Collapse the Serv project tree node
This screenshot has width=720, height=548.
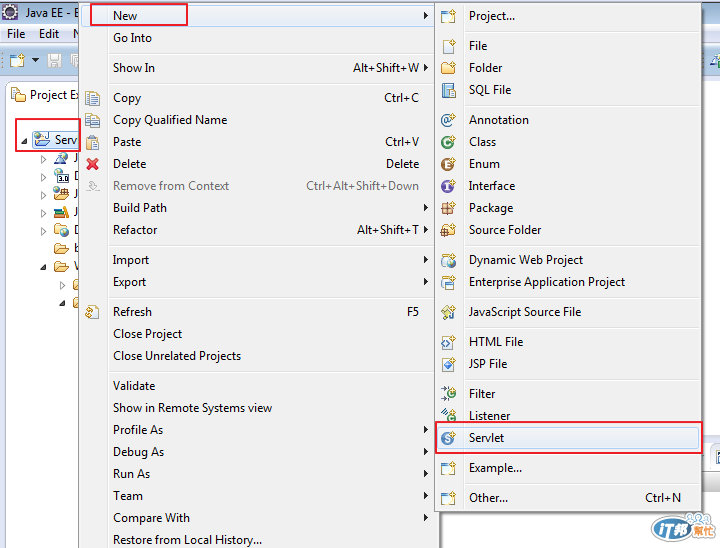point(24,141)
